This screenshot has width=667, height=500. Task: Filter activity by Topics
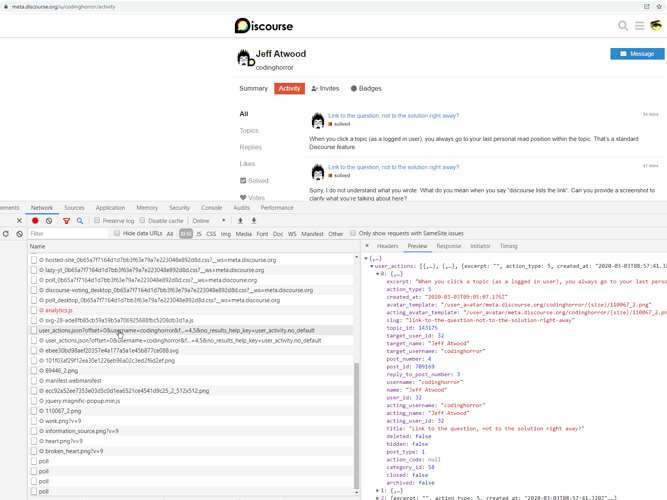pyautogui.click(x=249, y=131)
